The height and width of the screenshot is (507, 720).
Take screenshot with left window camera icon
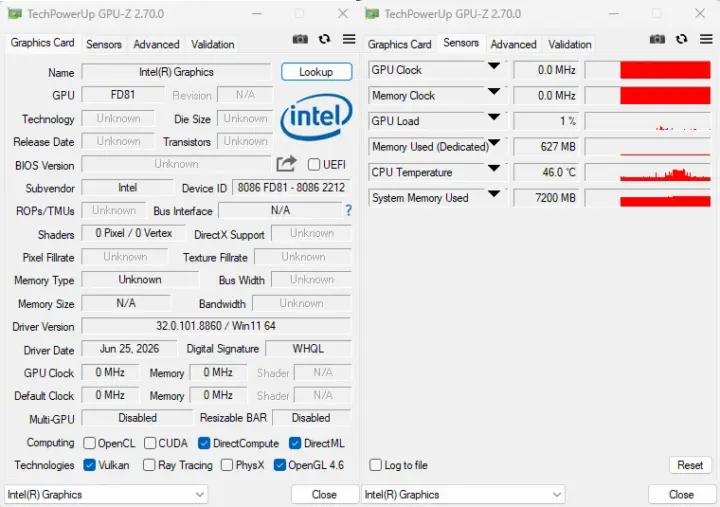tap(300, 39)
